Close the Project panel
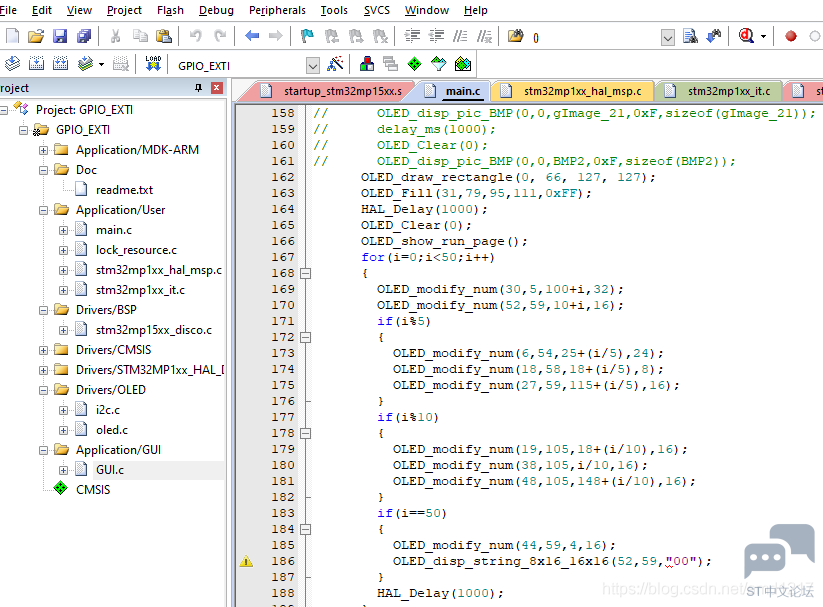 click(x=216, y=88)
